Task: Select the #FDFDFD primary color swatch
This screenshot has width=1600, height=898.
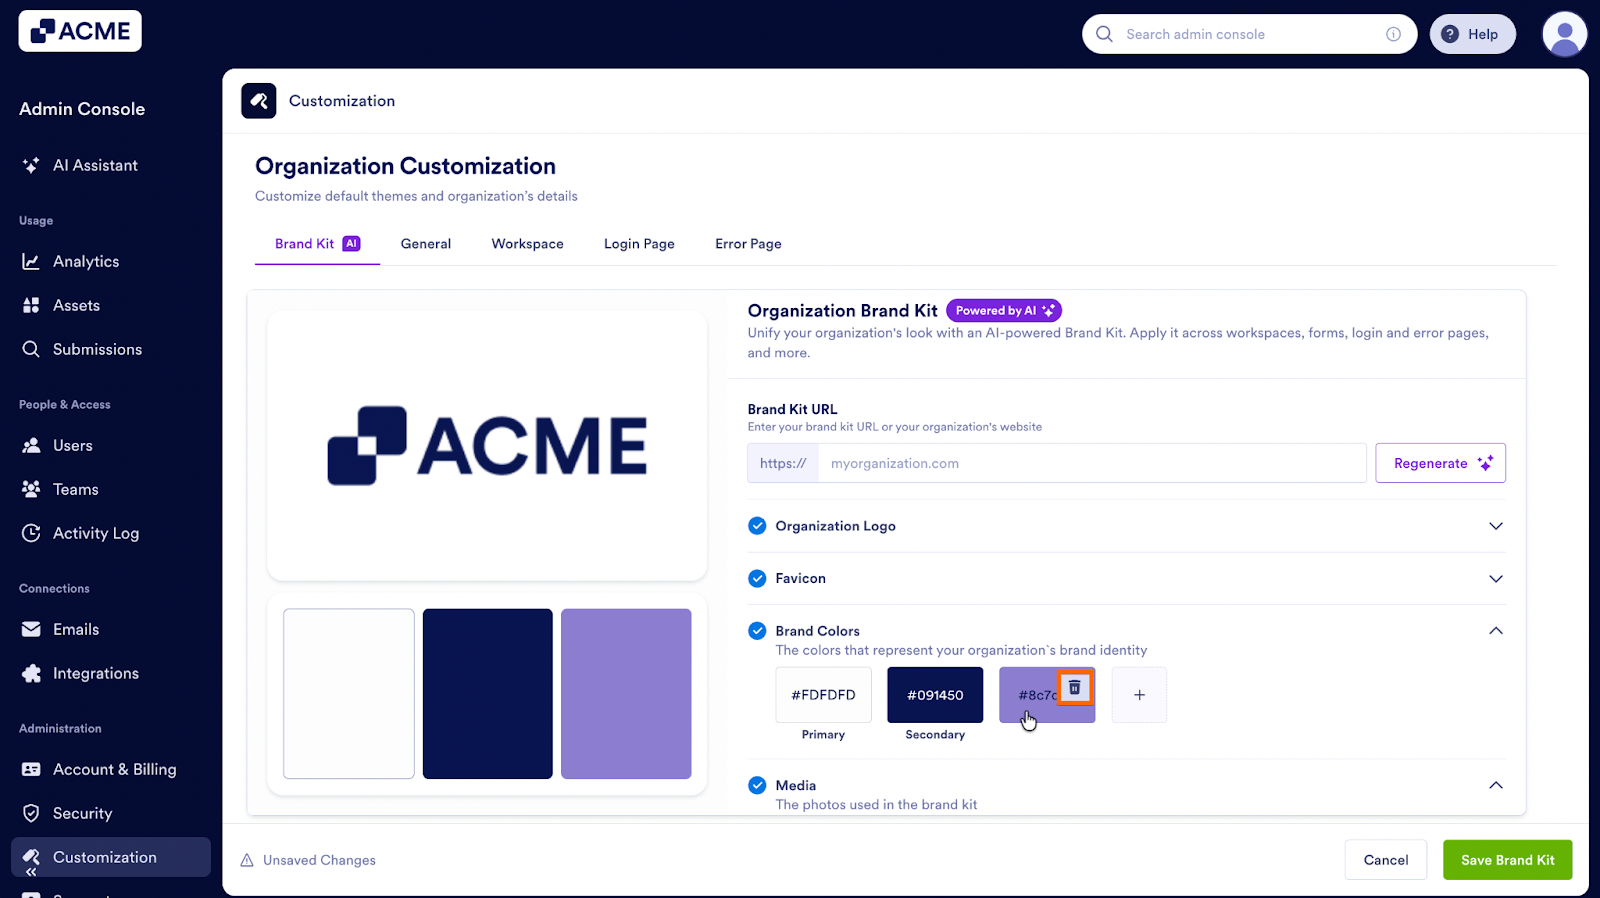Action: (823, 695)
